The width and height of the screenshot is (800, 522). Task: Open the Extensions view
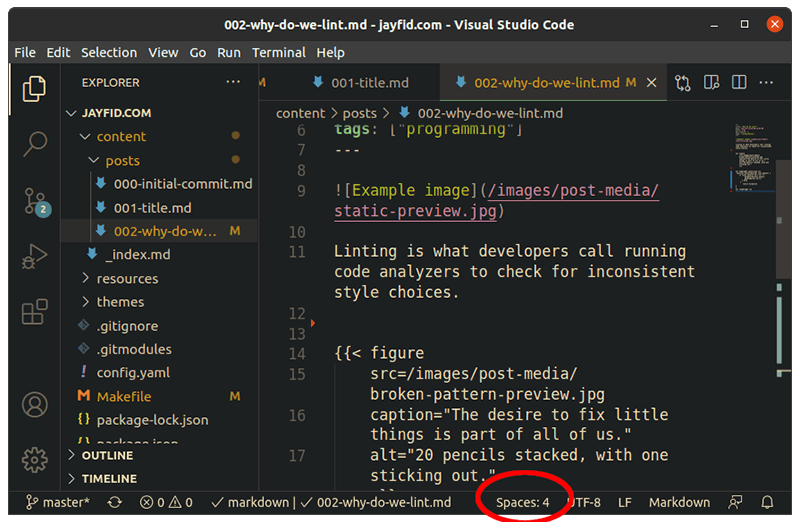click(34, 311)
